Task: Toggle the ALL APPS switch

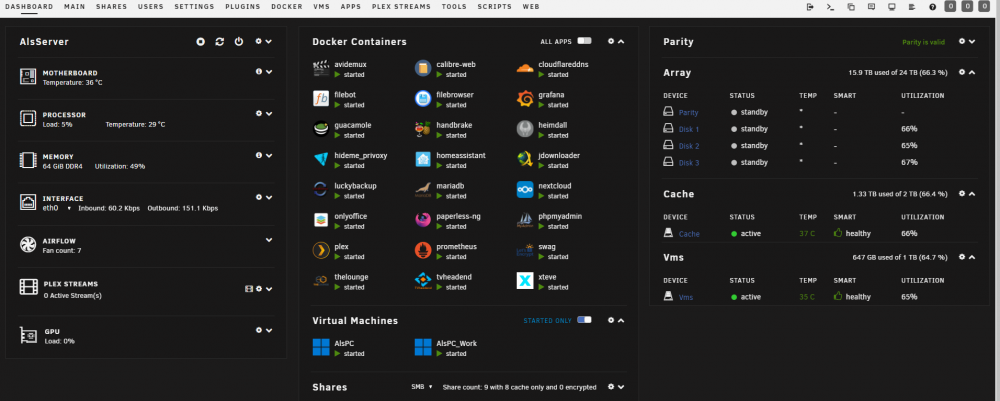Action: pos(584,41)
